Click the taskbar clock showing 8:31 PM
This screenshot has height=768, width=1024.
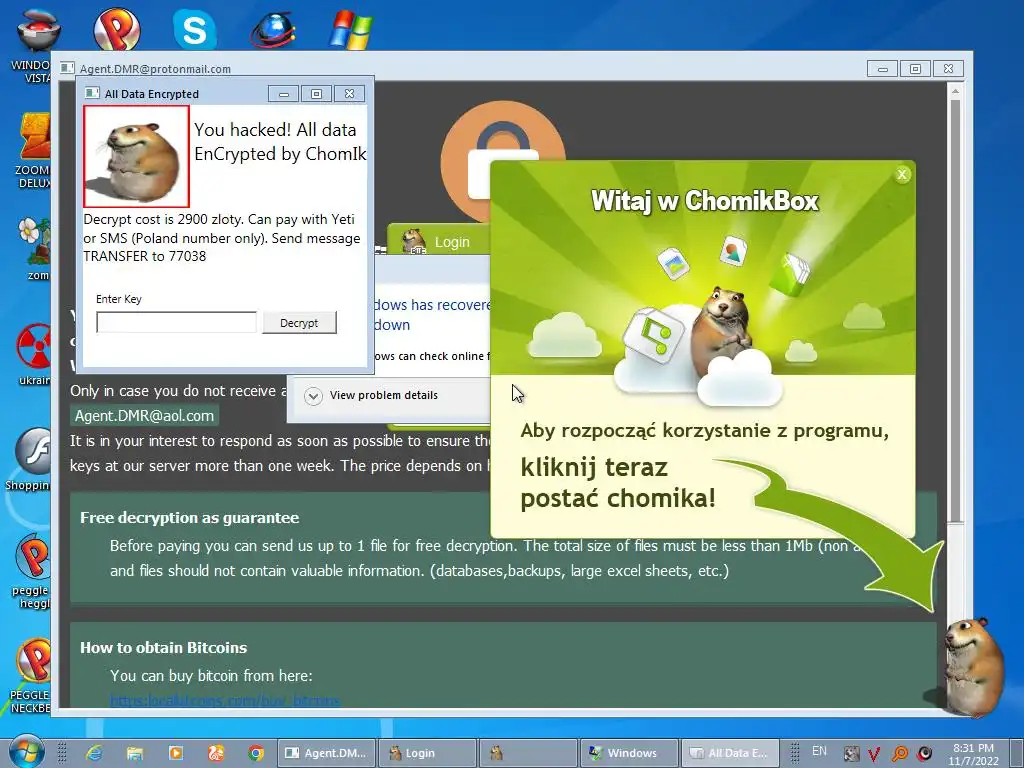click(x=974, y=754)
